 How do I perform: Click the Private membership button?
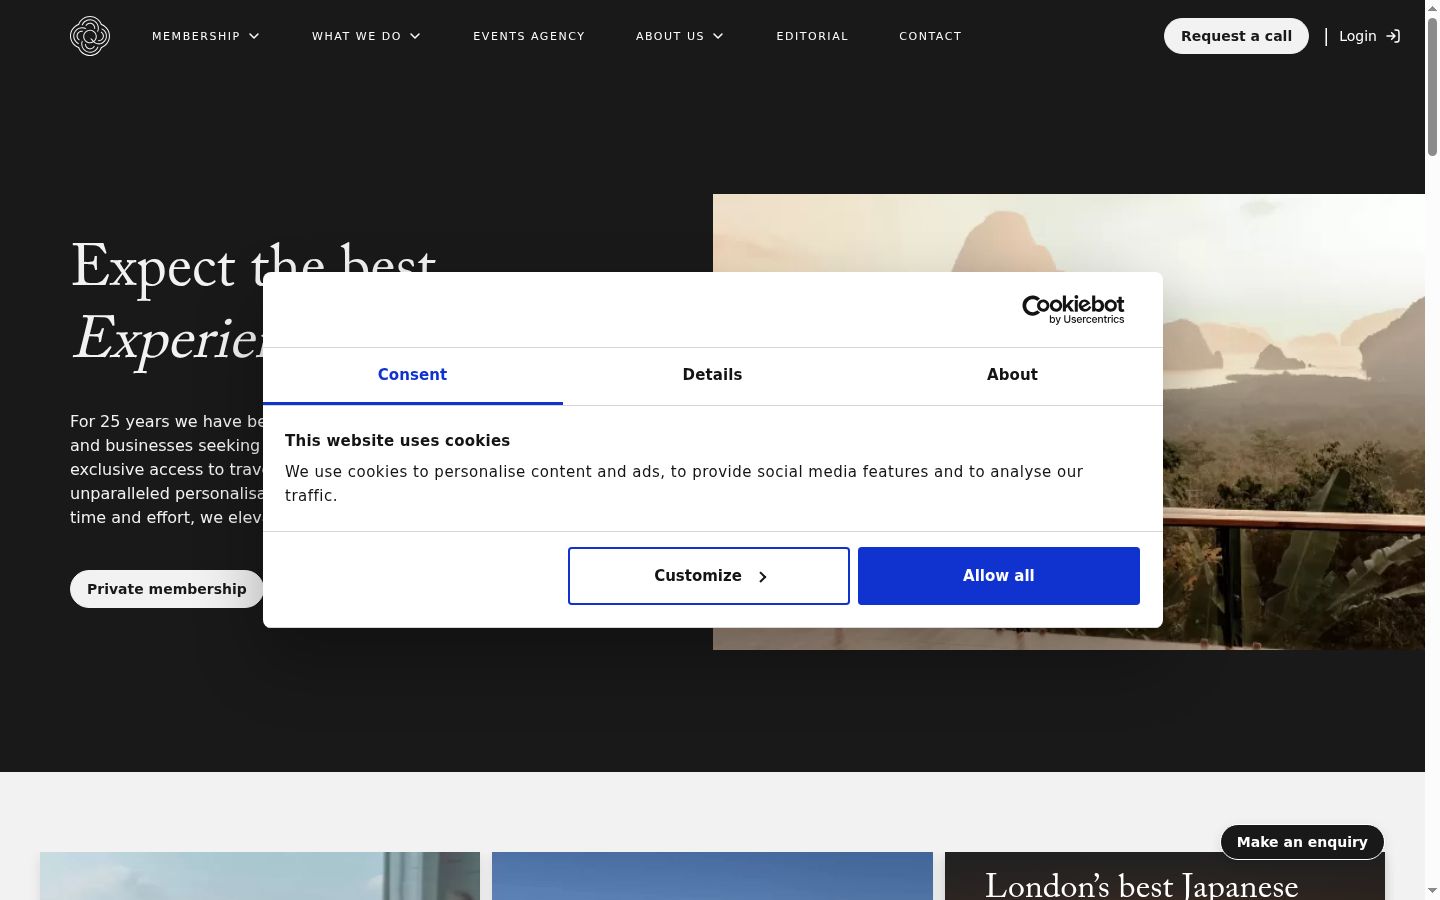(167, 589)
